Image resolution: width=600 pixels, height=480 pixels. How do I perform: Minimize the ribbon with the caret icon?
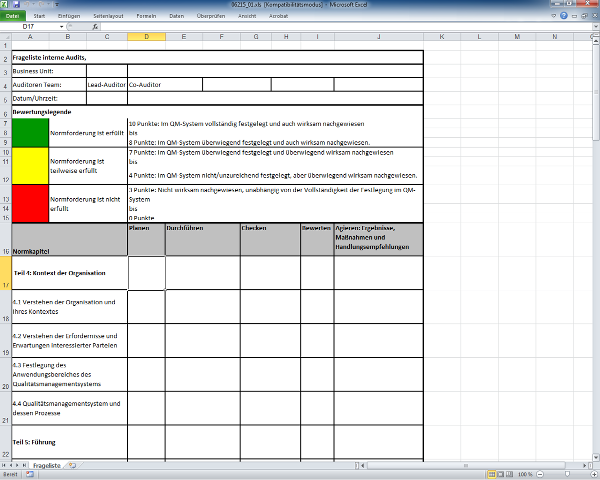553,17
